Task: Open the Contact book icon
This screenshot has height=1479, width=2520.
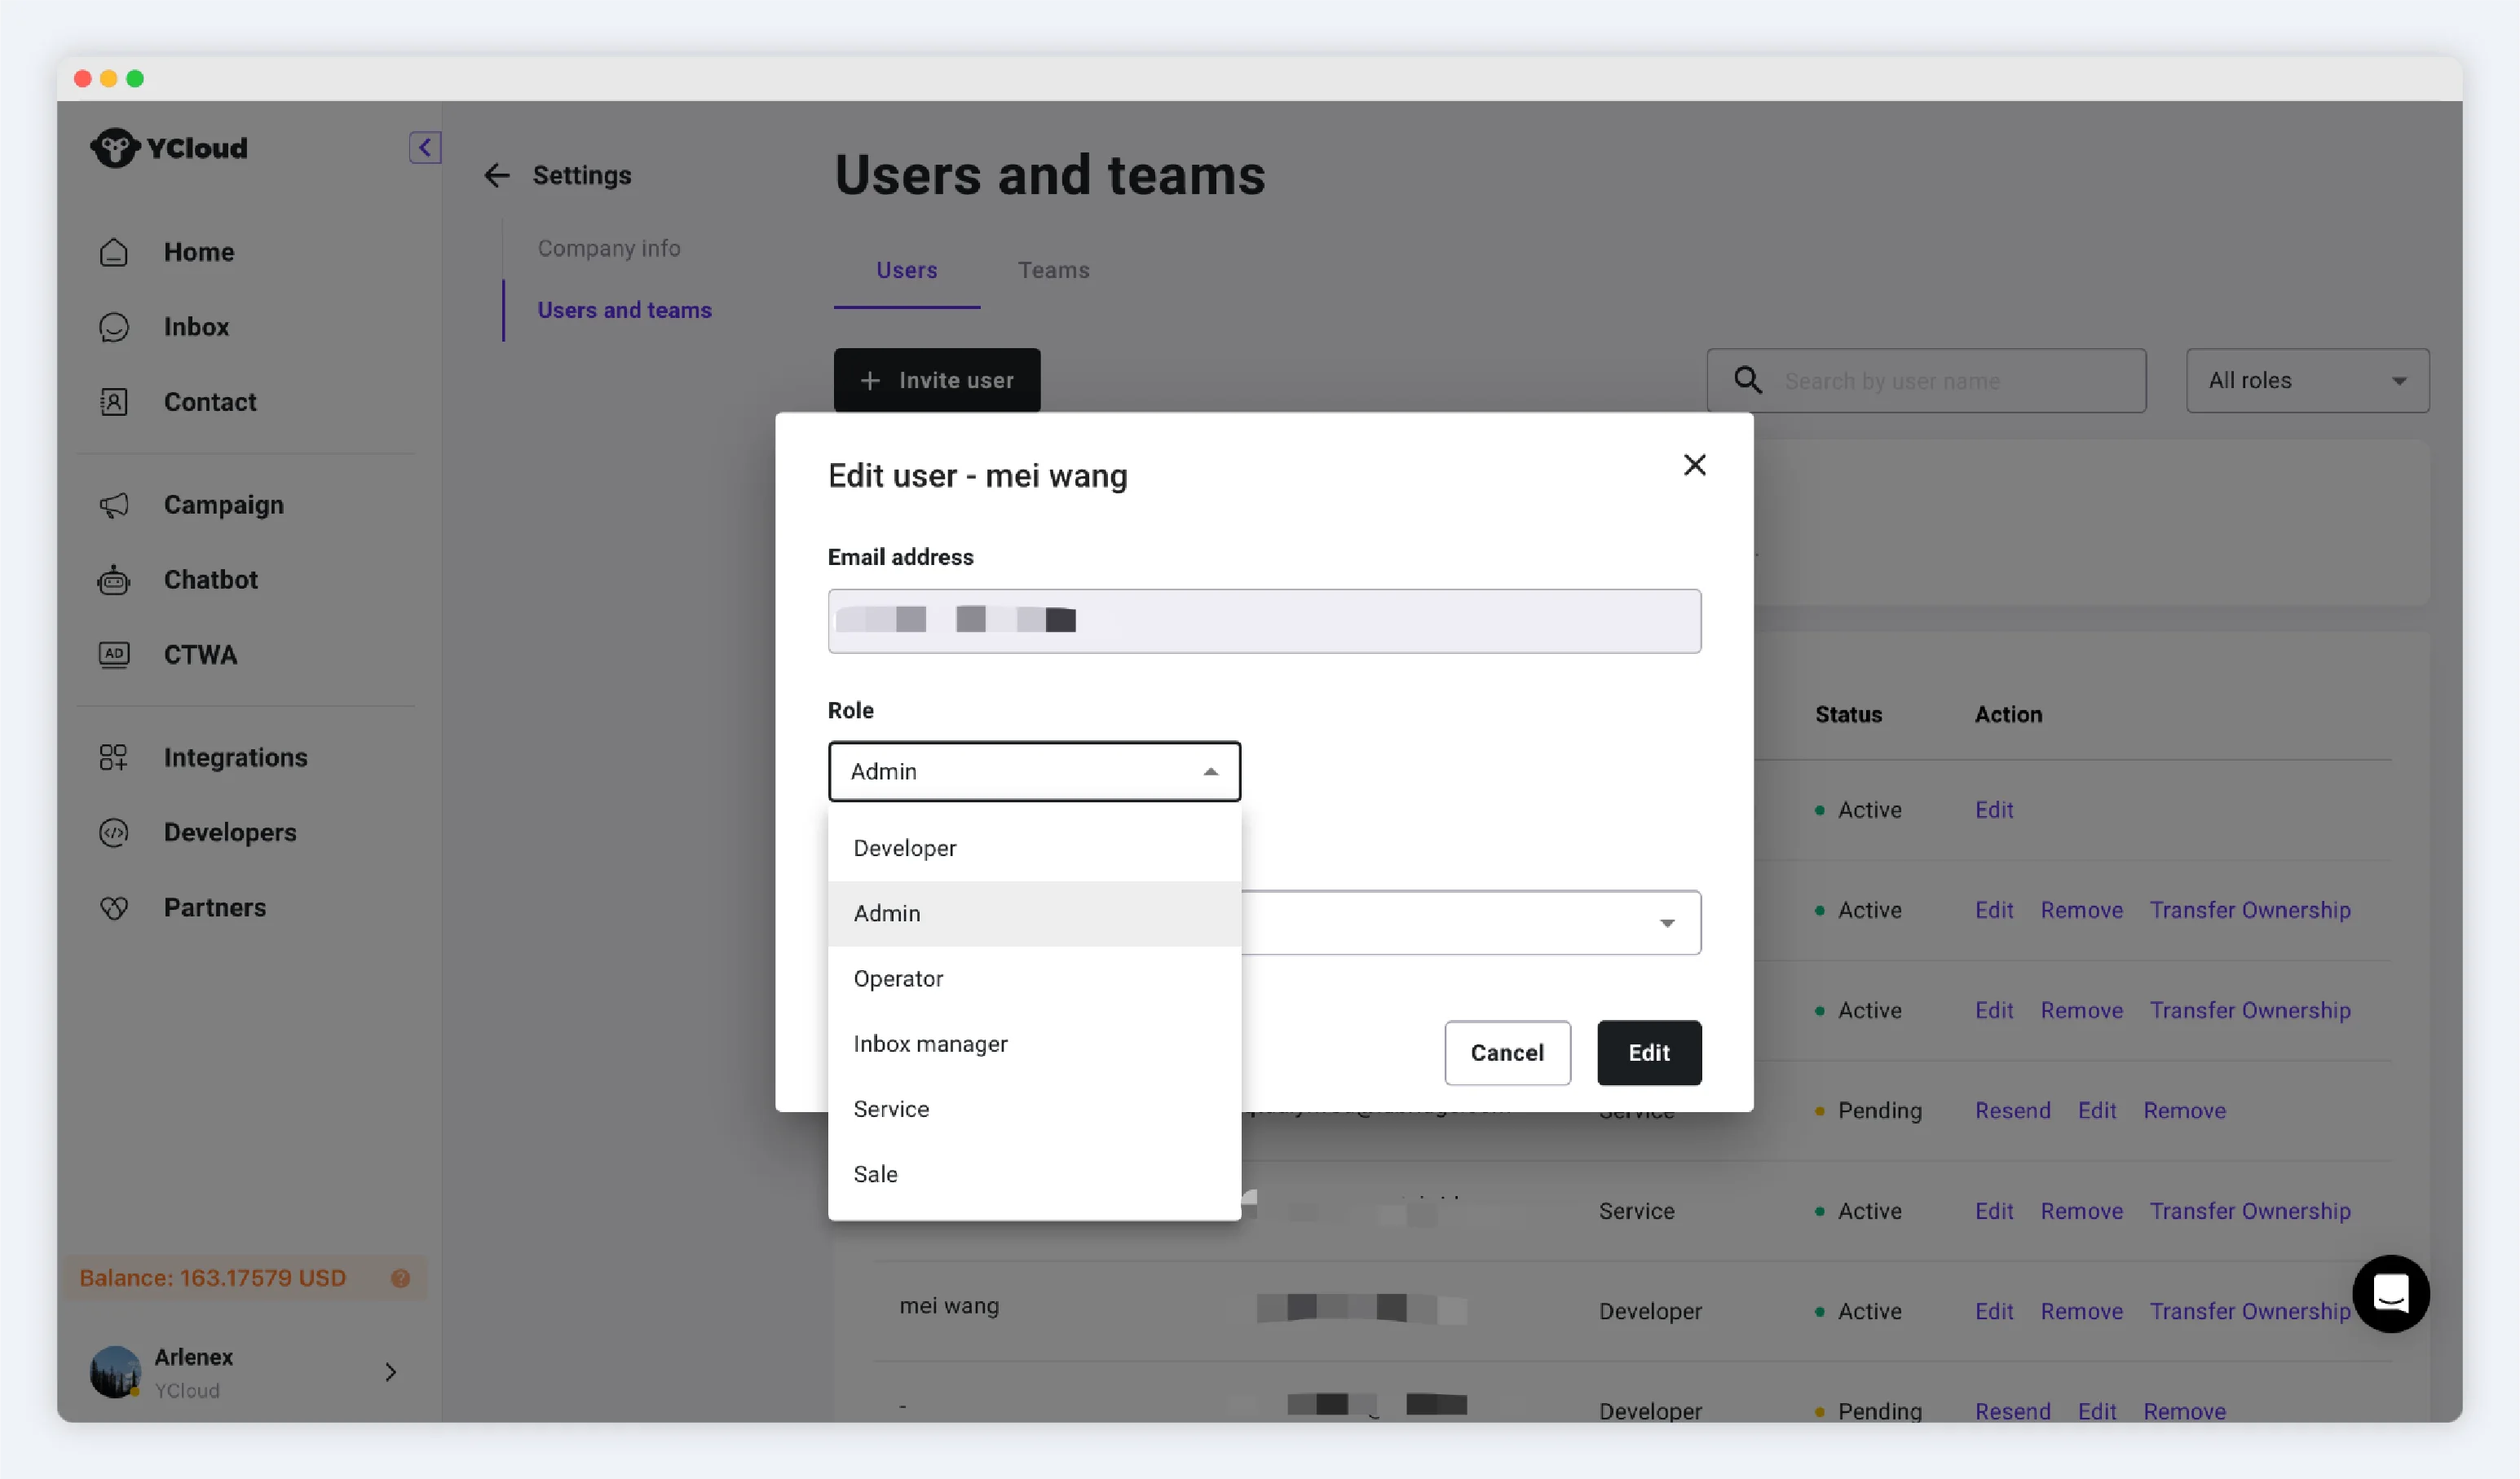Action: (x=114, y=402)
